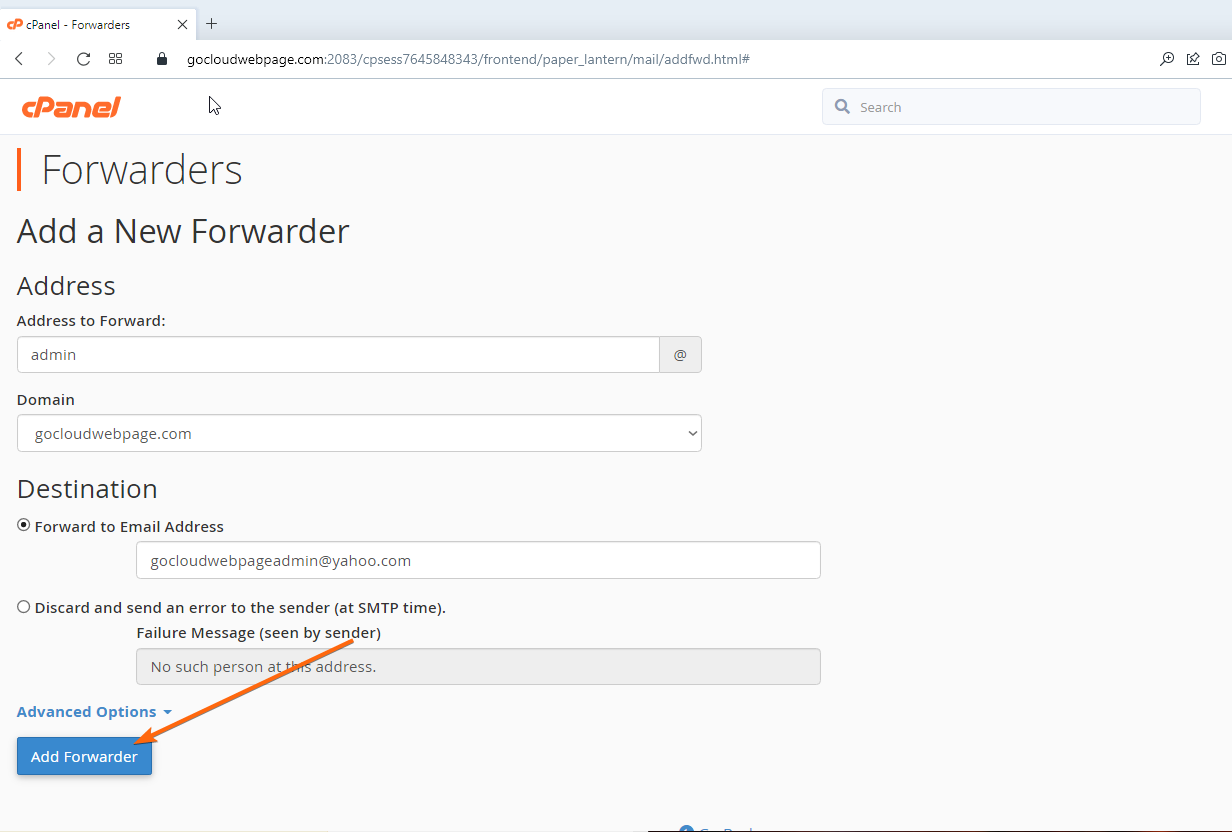Click the cPanel Search field
Image resolution: width=1232 pixels, height=832 pixels.
(x=1011, y=107)
